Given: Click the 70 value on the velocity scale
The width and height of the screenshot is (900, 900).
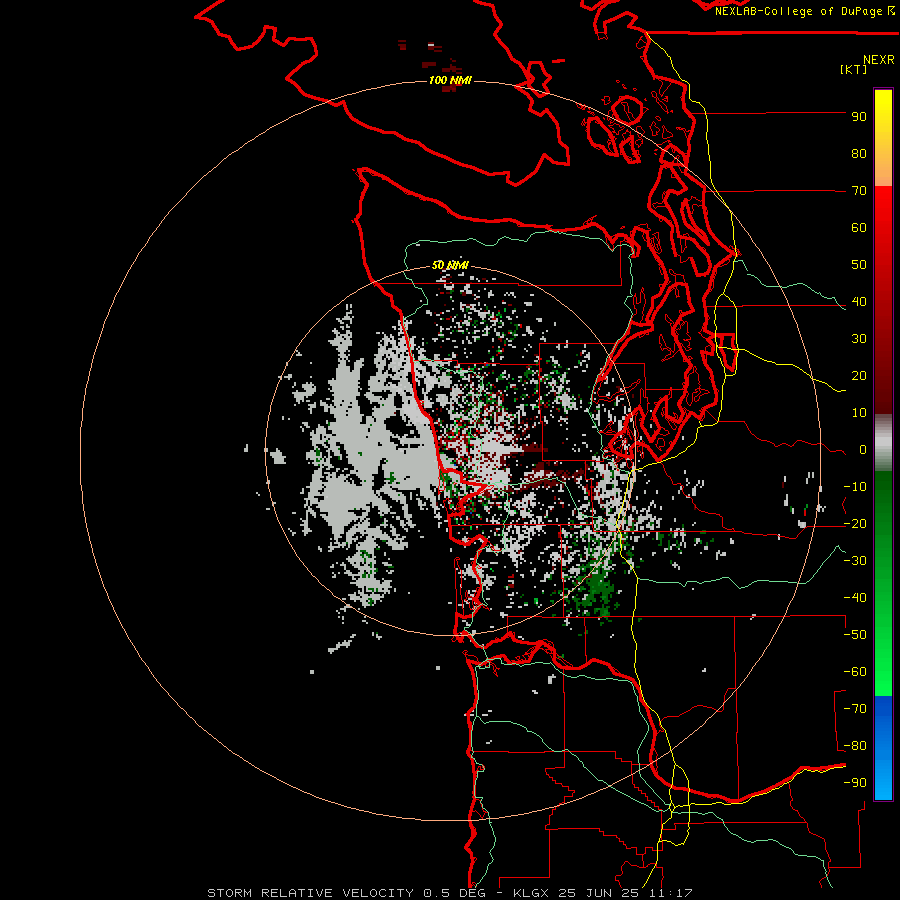Looking at the screenshot, I should pyautogui.click(x=859, y=191).
